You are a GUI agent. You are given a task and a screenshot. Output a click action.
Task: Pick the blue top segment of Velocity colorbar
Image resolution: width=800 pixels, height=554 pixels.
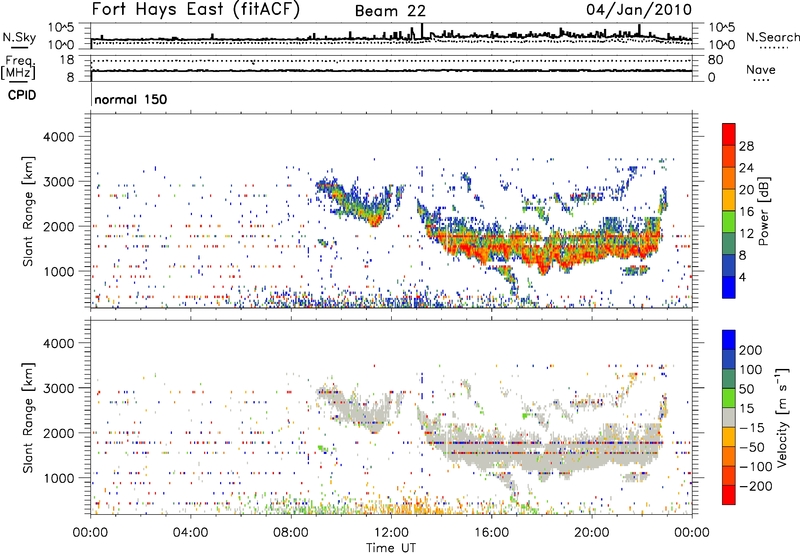(729, 340)
